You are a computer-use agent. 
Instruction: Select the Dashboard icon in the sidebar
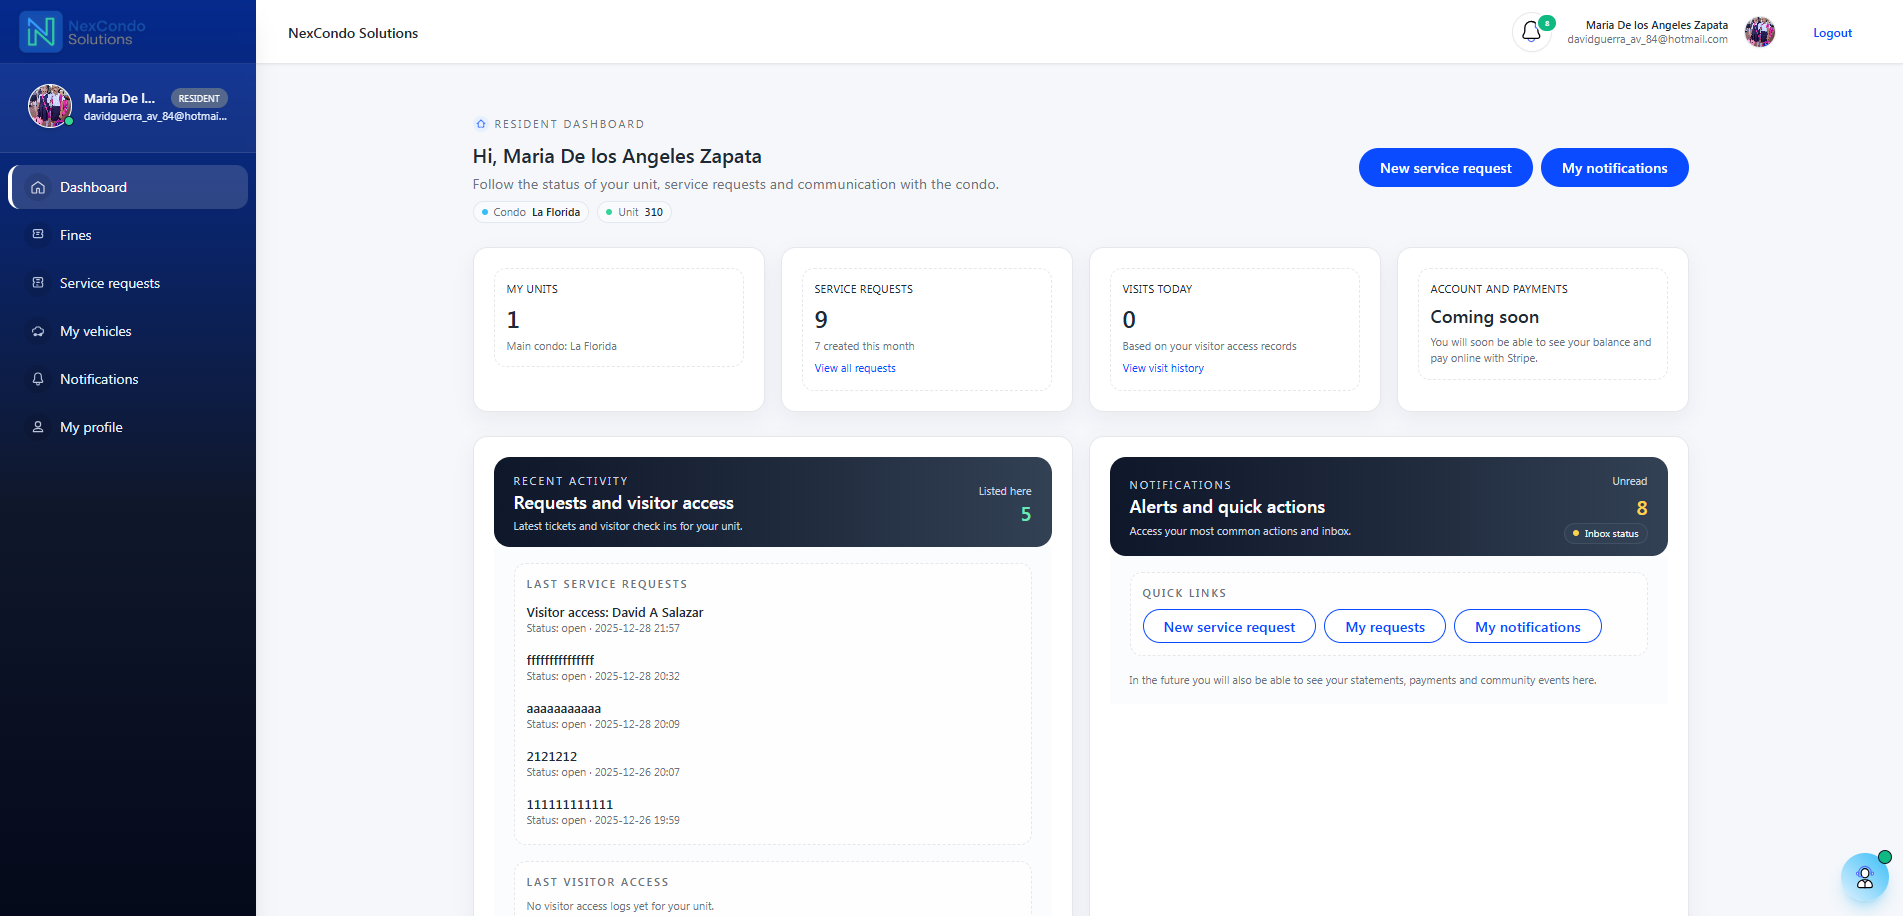[x=38, y=187]
